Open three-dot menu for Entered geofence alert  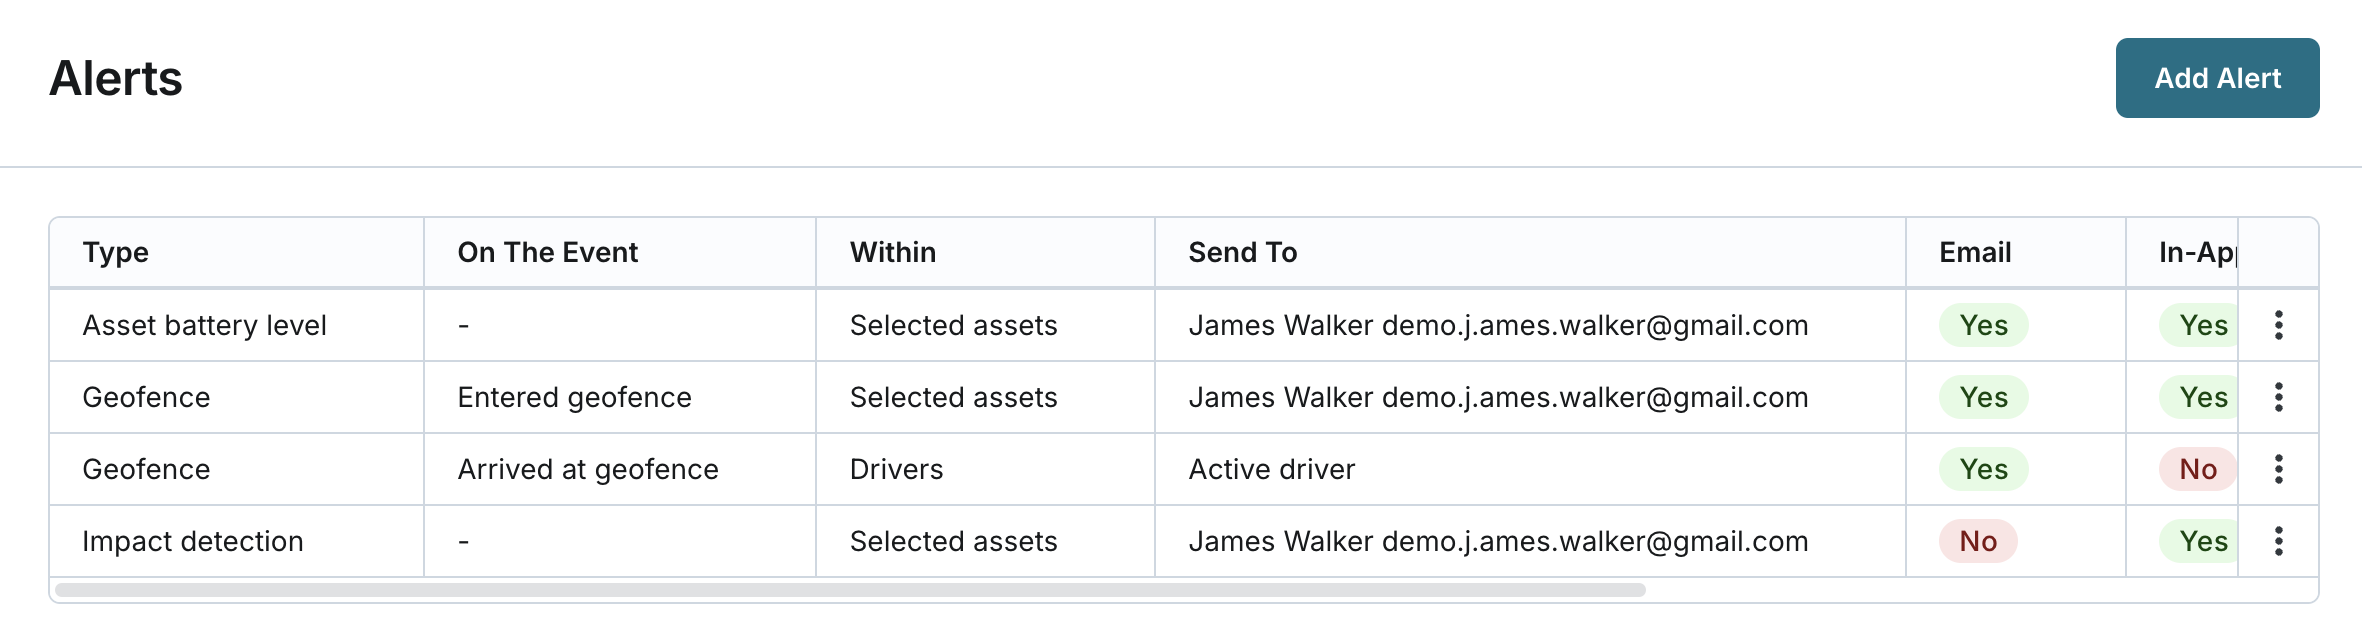(x=2278, y=397)
